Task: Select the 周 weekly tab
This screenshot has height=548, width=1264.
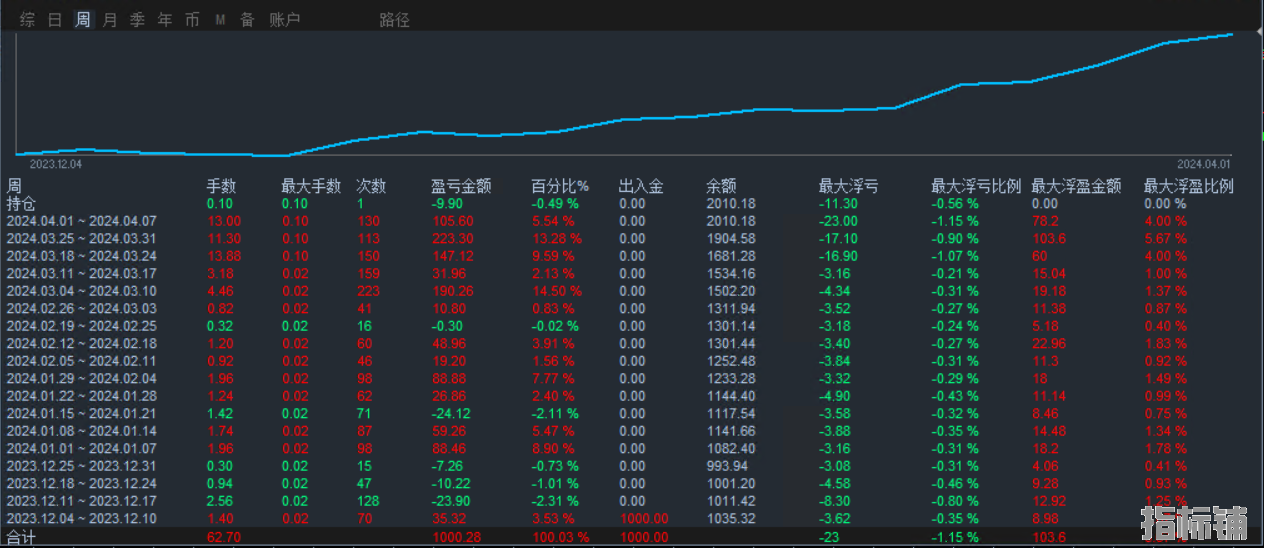Action: pos(83,19)
